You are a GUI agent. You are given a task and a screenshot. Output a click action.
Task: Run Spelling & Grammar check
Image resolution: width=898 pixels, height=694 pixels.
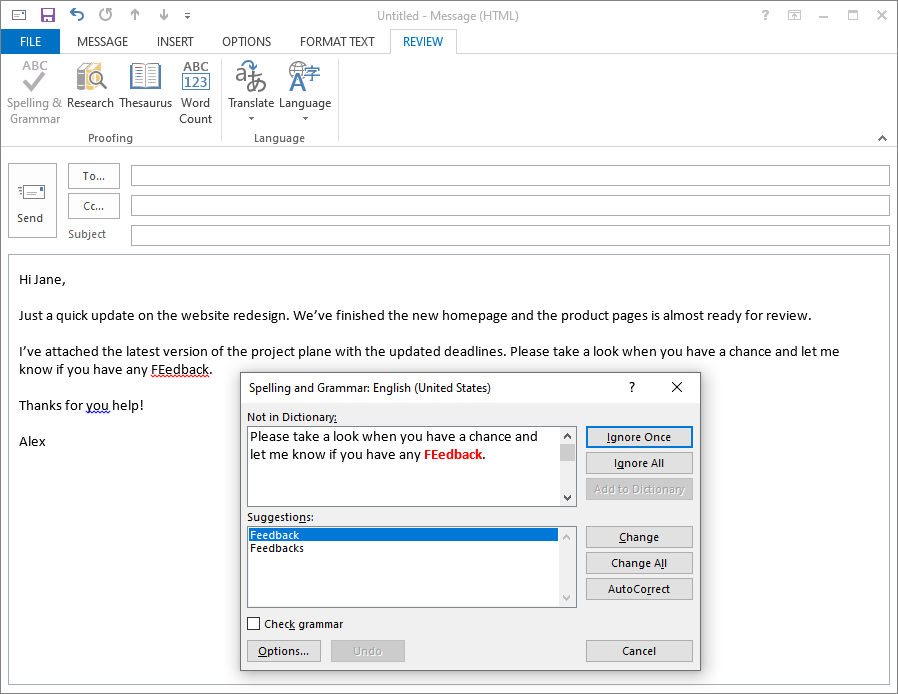[x=34, y=93]
